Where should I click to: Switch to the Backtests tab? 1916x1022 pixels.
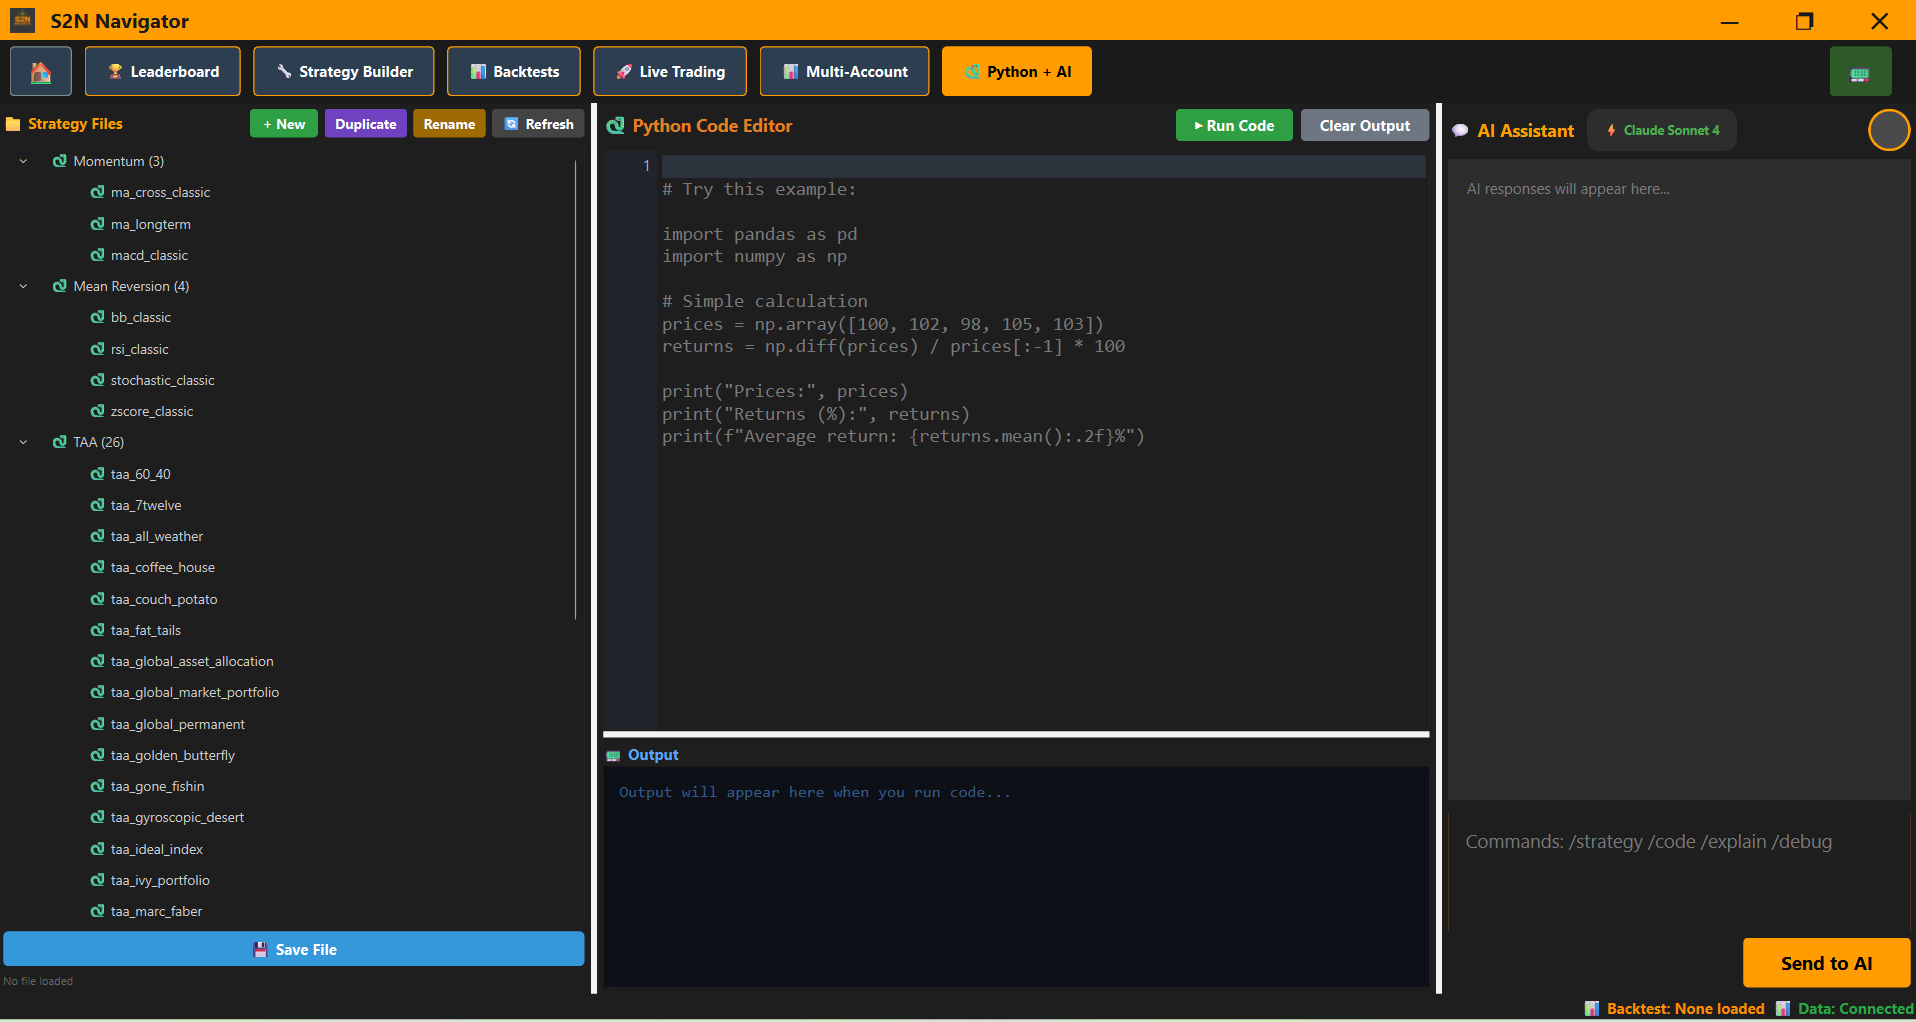coord(514,72)
